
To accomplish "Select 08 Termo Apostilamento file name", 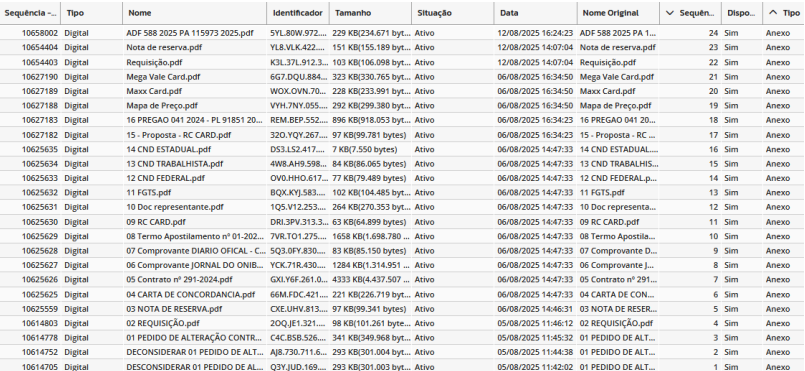I will [195, 237].
